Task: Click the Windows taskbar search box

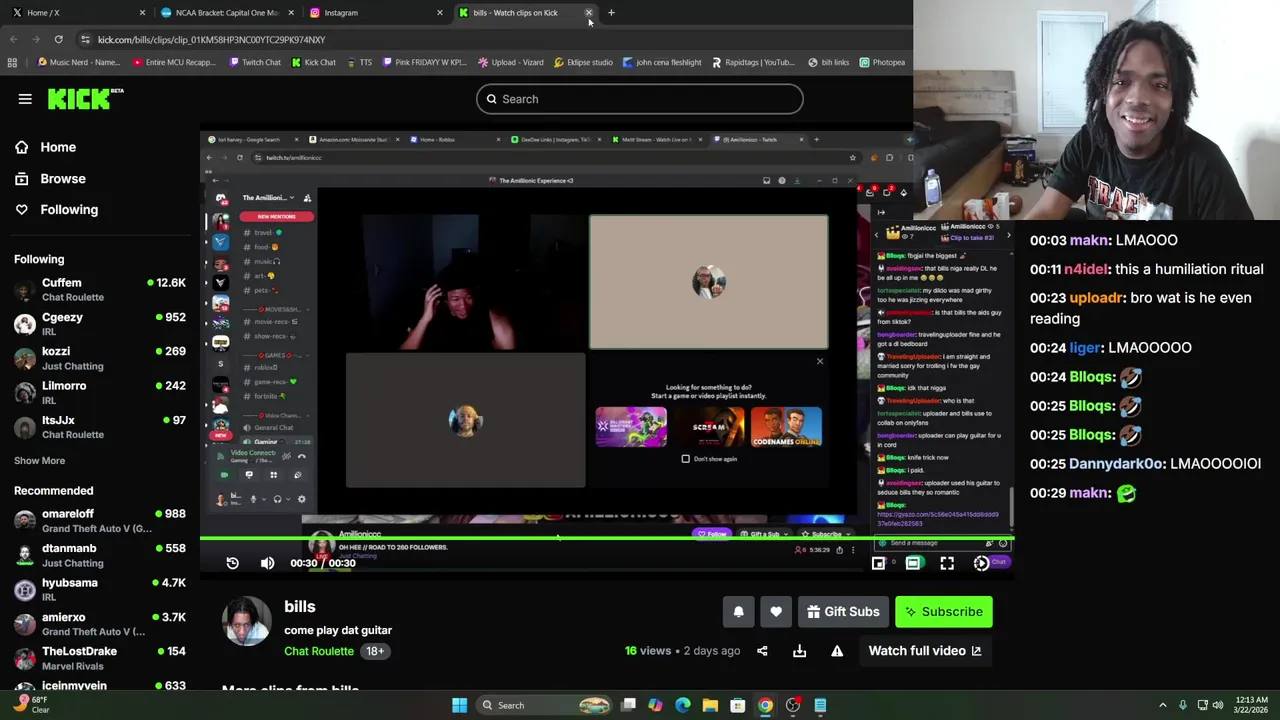Action: pos(544,705)
